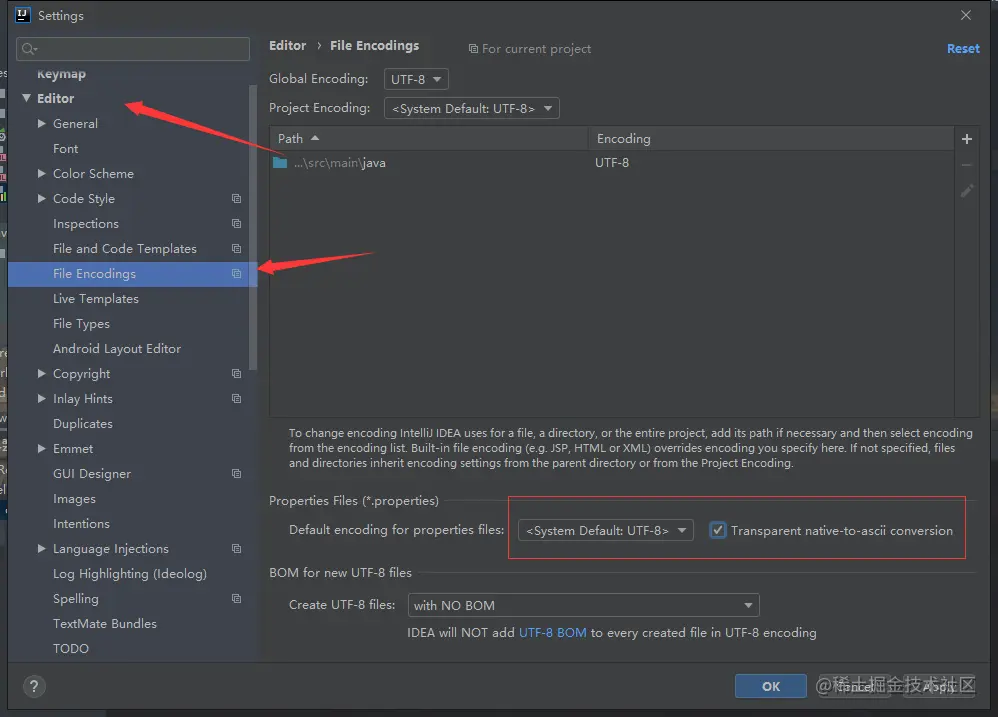Screen dimensions: 998x717
Task: Click project-level icon beside Inlay Hints
Action: (237, 398)
